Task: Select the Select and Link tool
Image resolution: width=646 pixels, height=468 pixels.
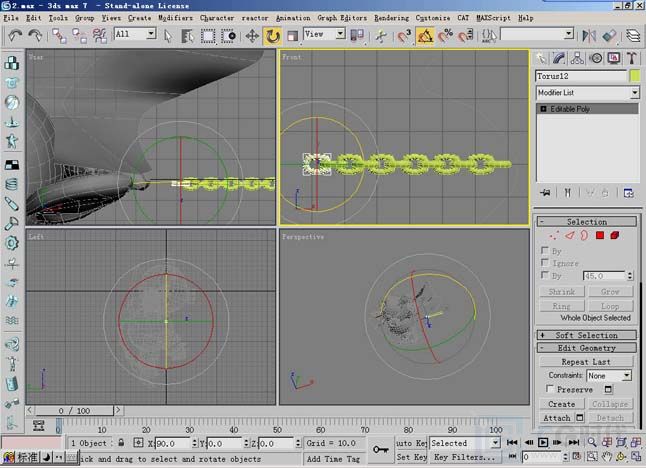Action: click(59, 36)
